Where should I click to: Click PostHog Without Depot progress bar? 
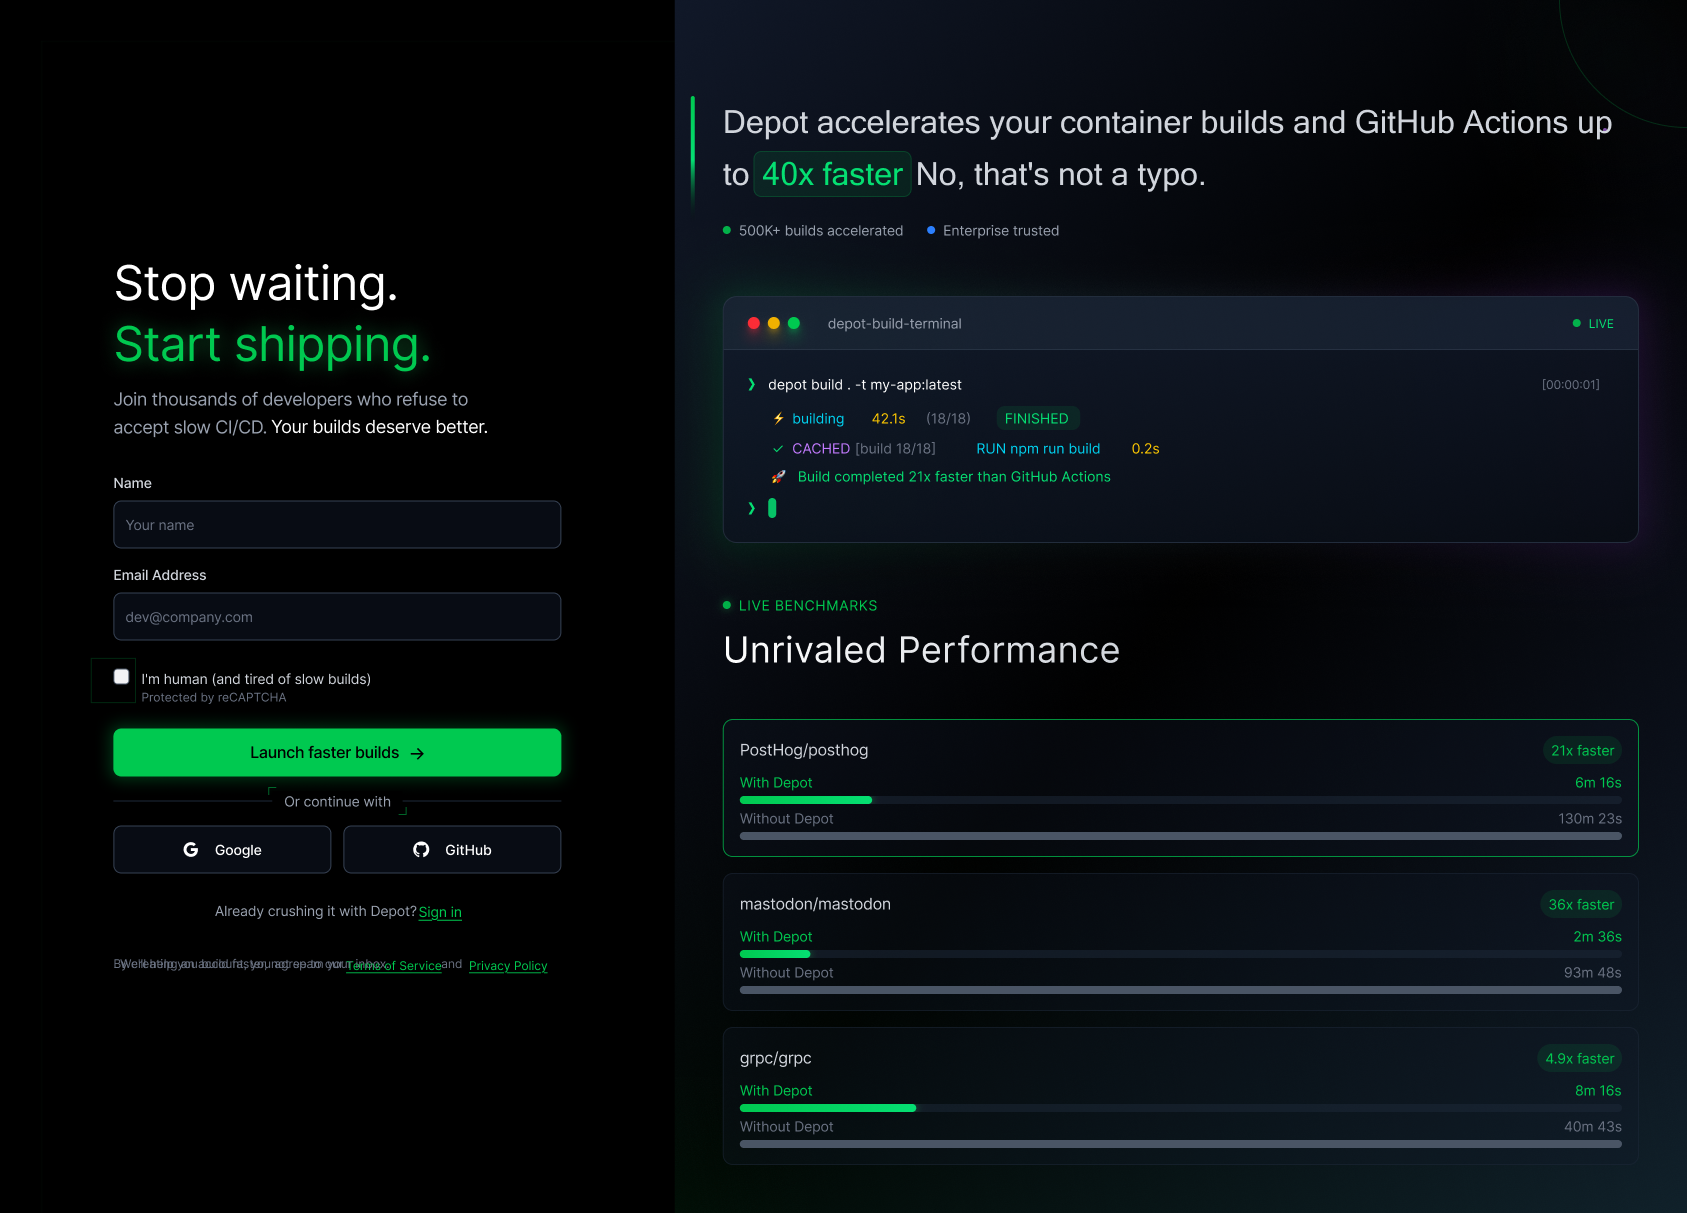(x=1181, y=836)
